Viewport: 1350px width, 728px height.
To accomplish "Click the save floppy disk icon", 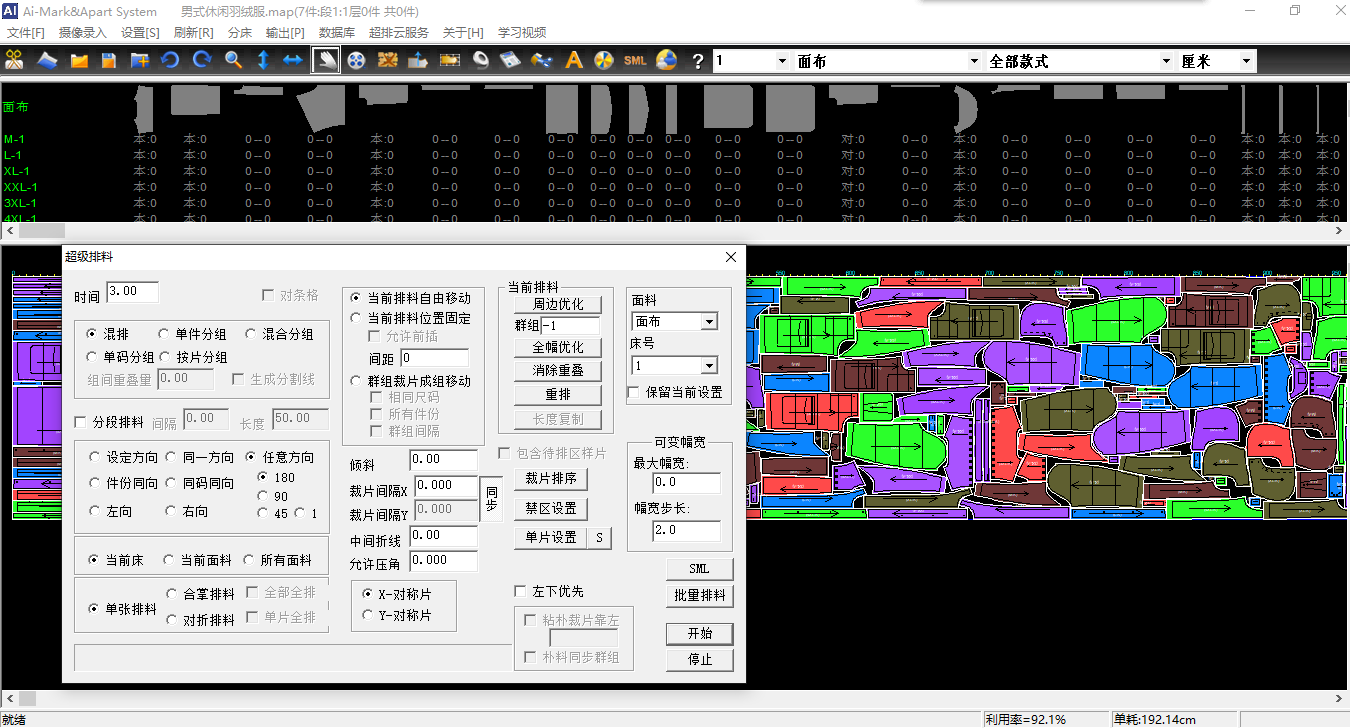I will pos(109,60).
